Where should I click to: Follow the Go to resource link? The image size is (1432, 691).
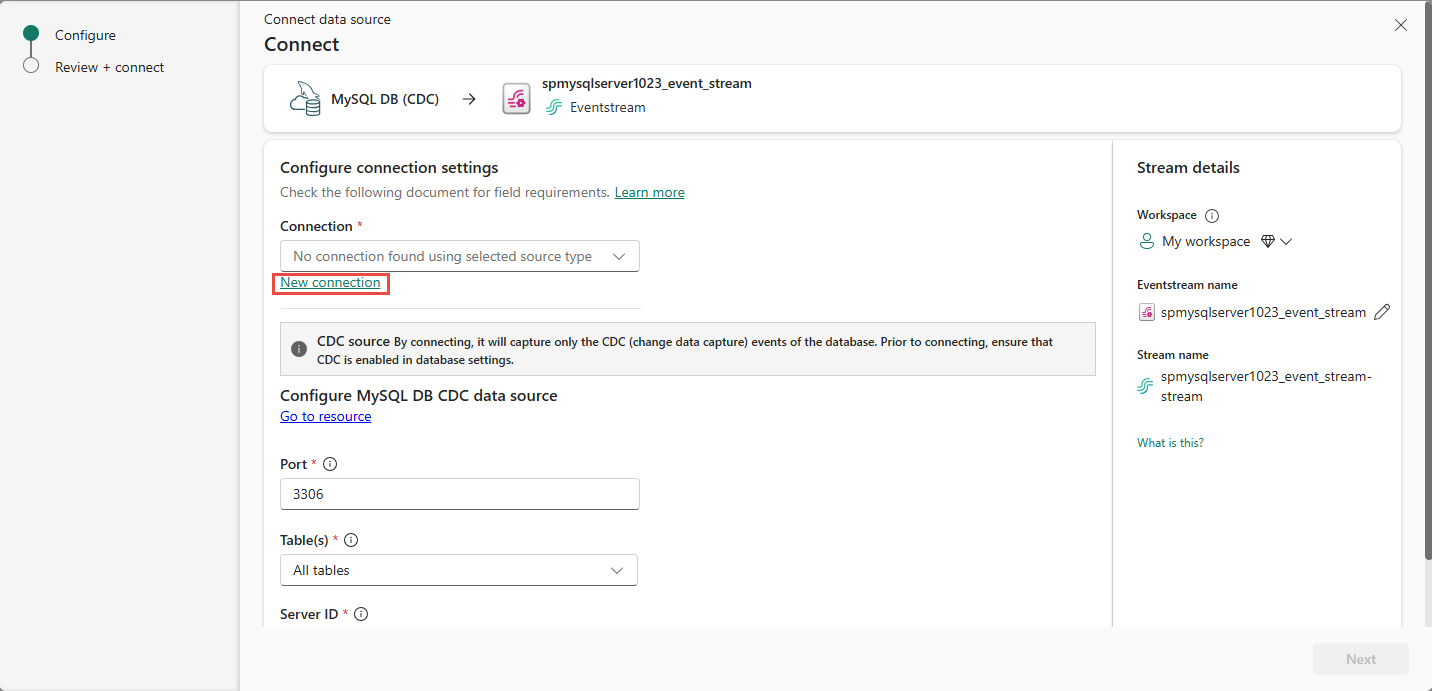(x=325, y=416)
